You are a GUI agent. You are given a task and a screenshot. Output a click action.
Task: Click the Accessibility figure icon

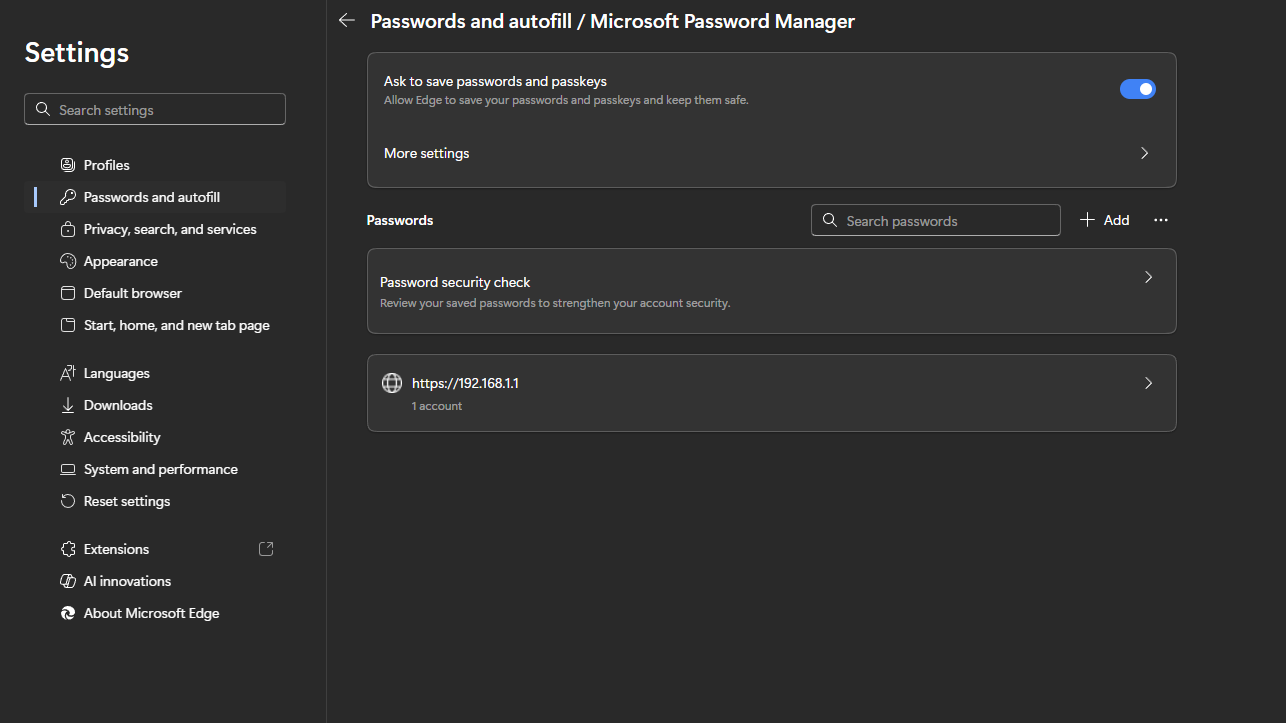coord(68,437)
